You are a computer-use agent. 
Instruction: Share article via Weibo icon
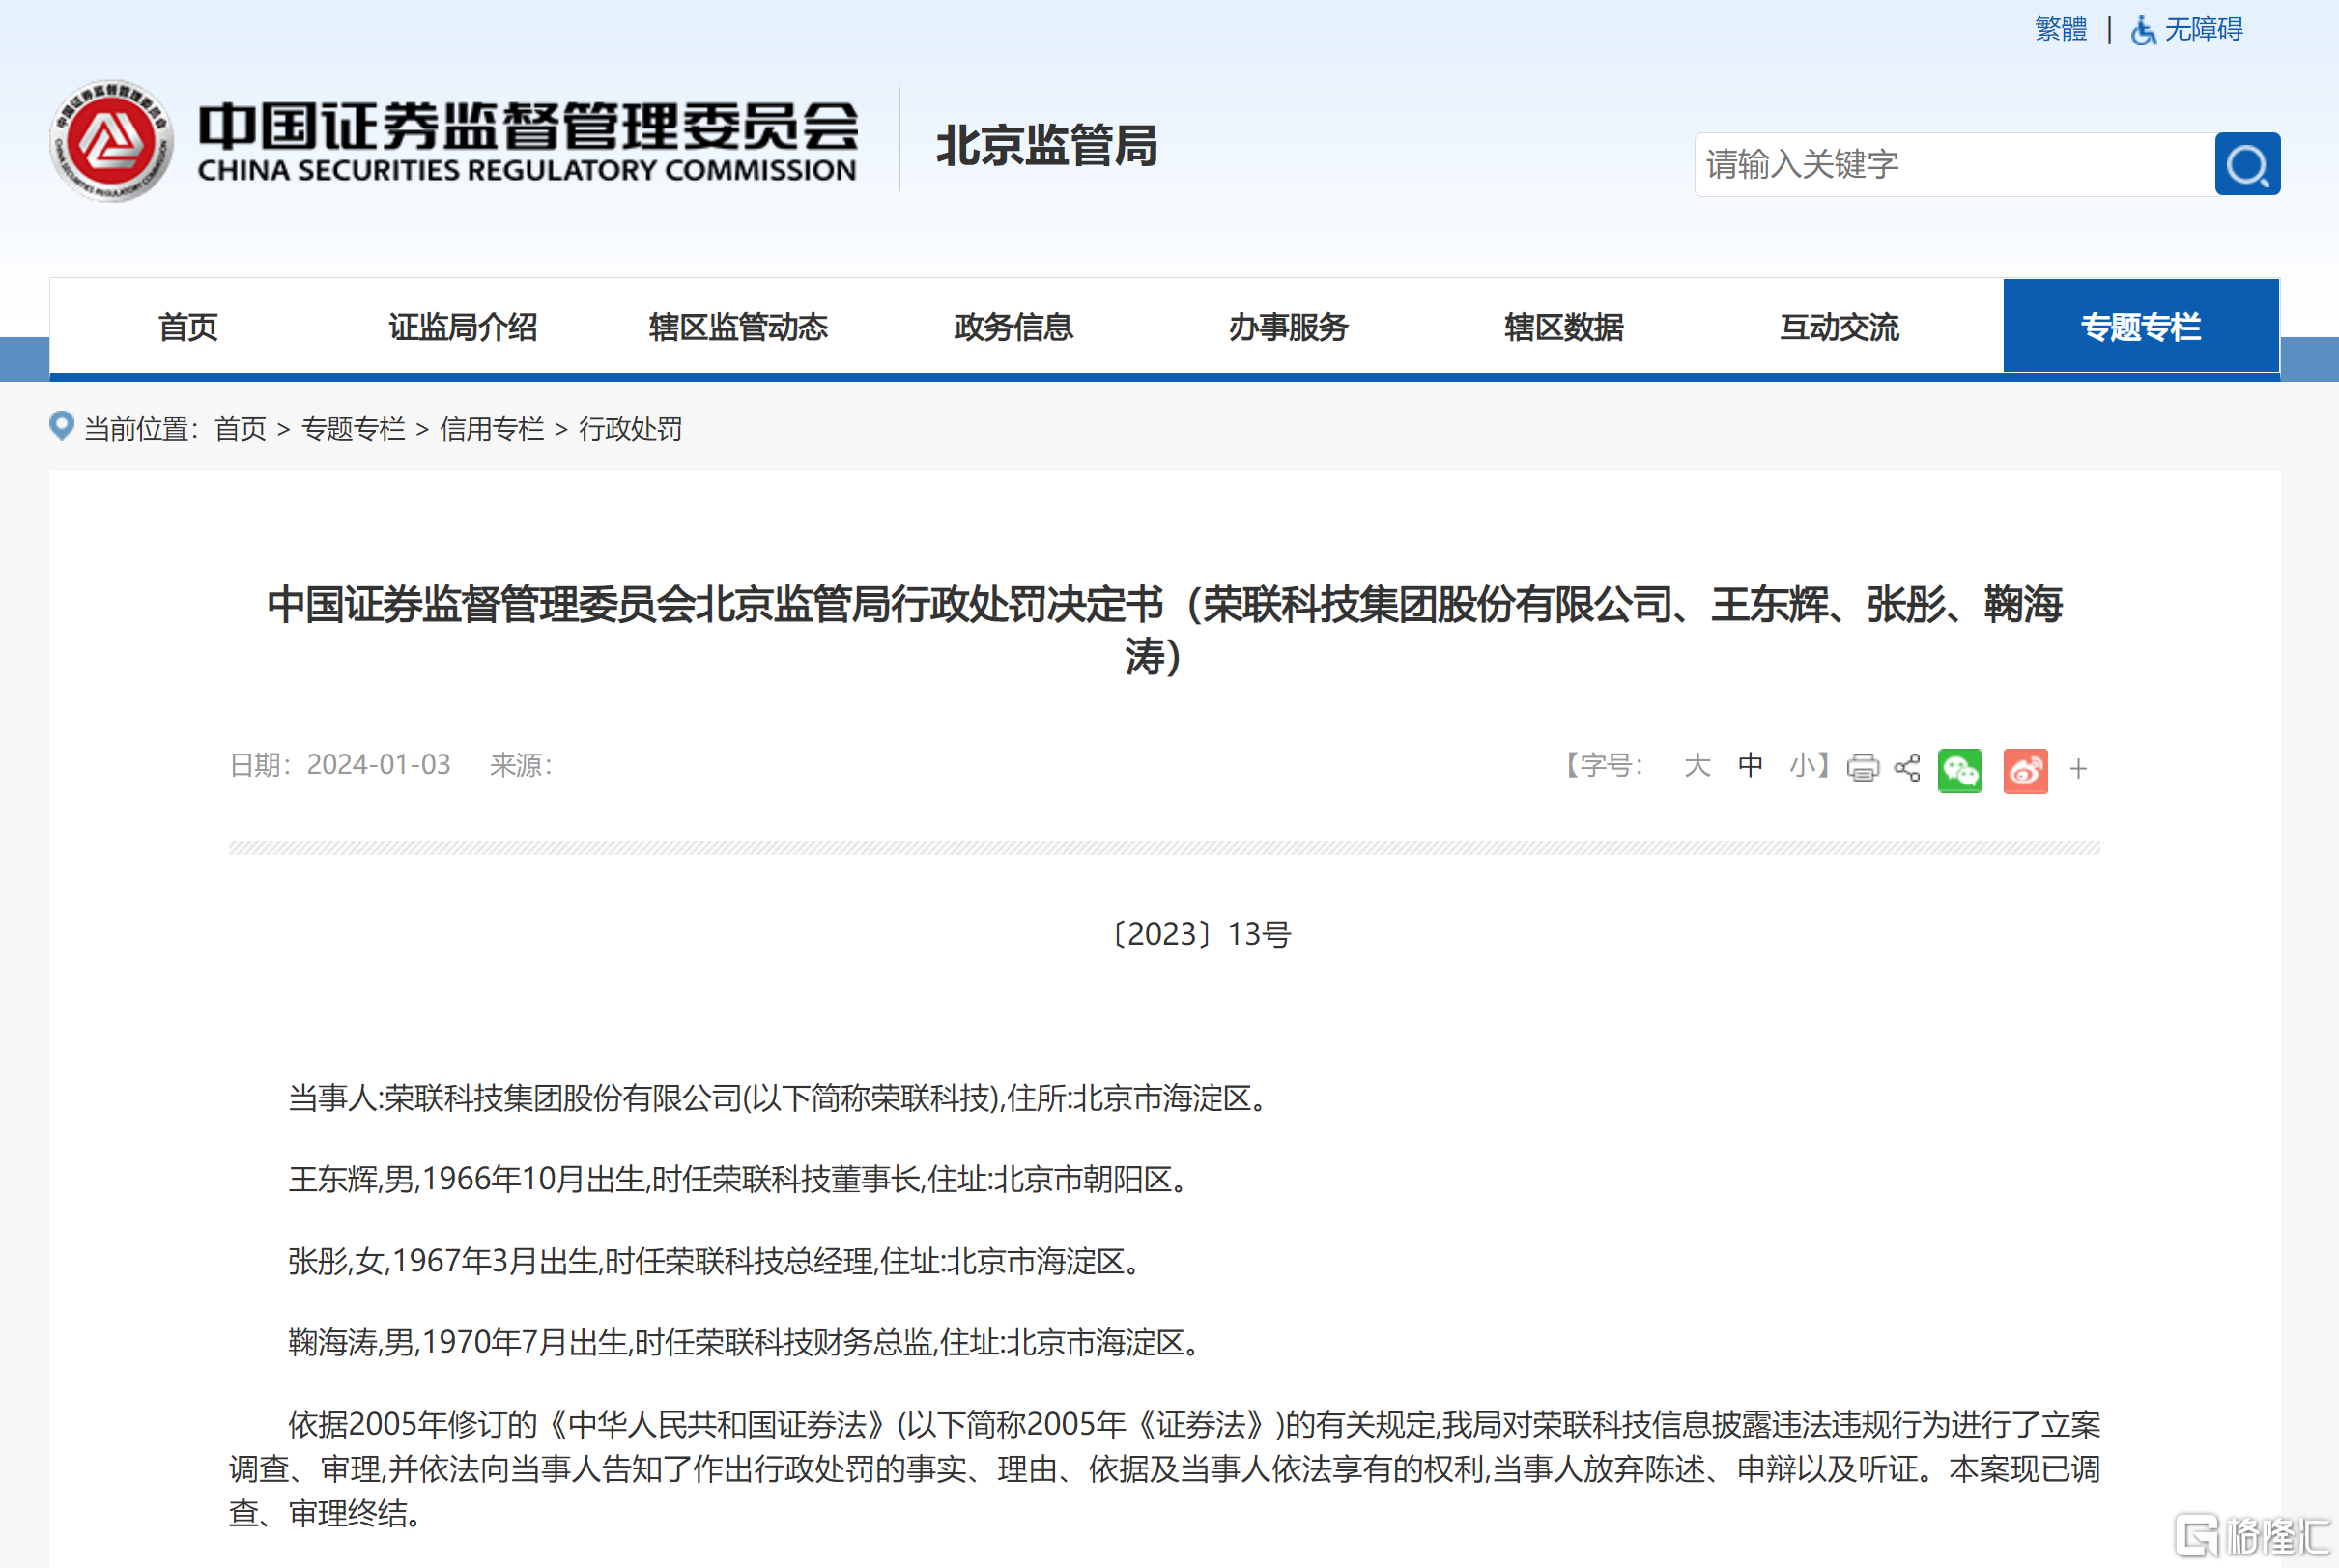click(2025, 770)
